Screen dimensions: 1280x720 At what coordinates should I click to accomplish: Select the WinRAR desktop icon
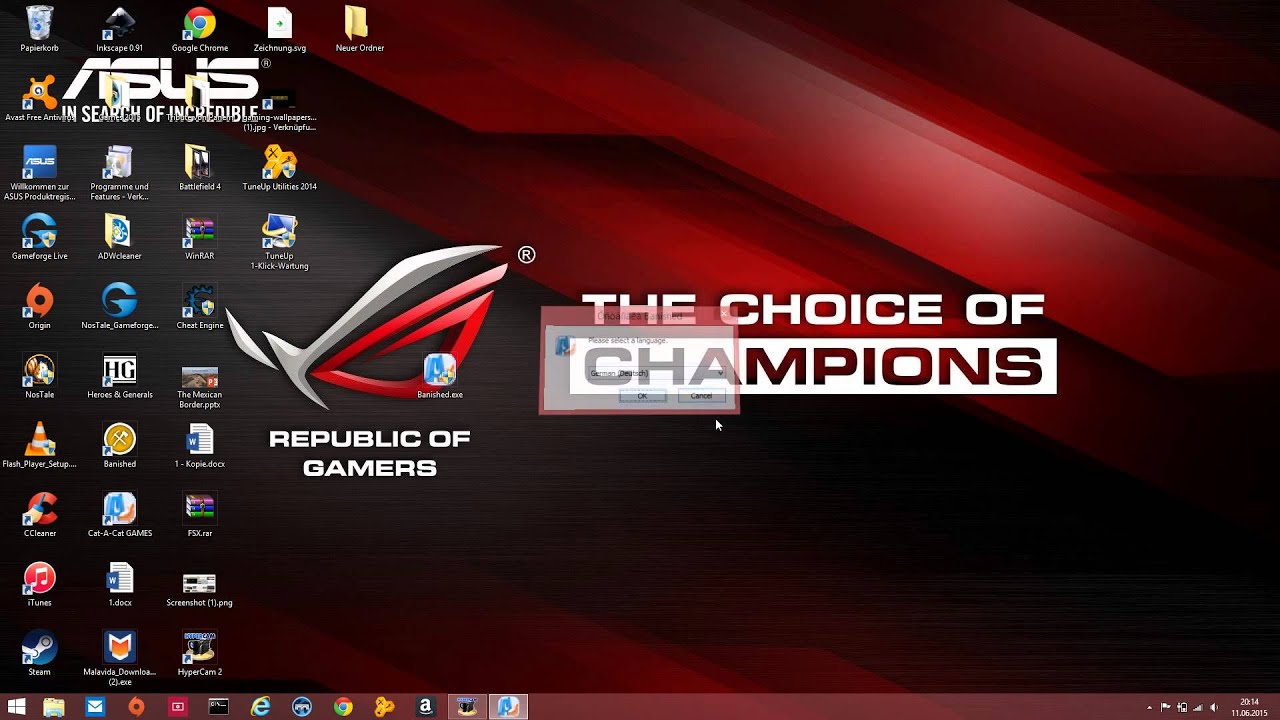(x=200, y=237)
